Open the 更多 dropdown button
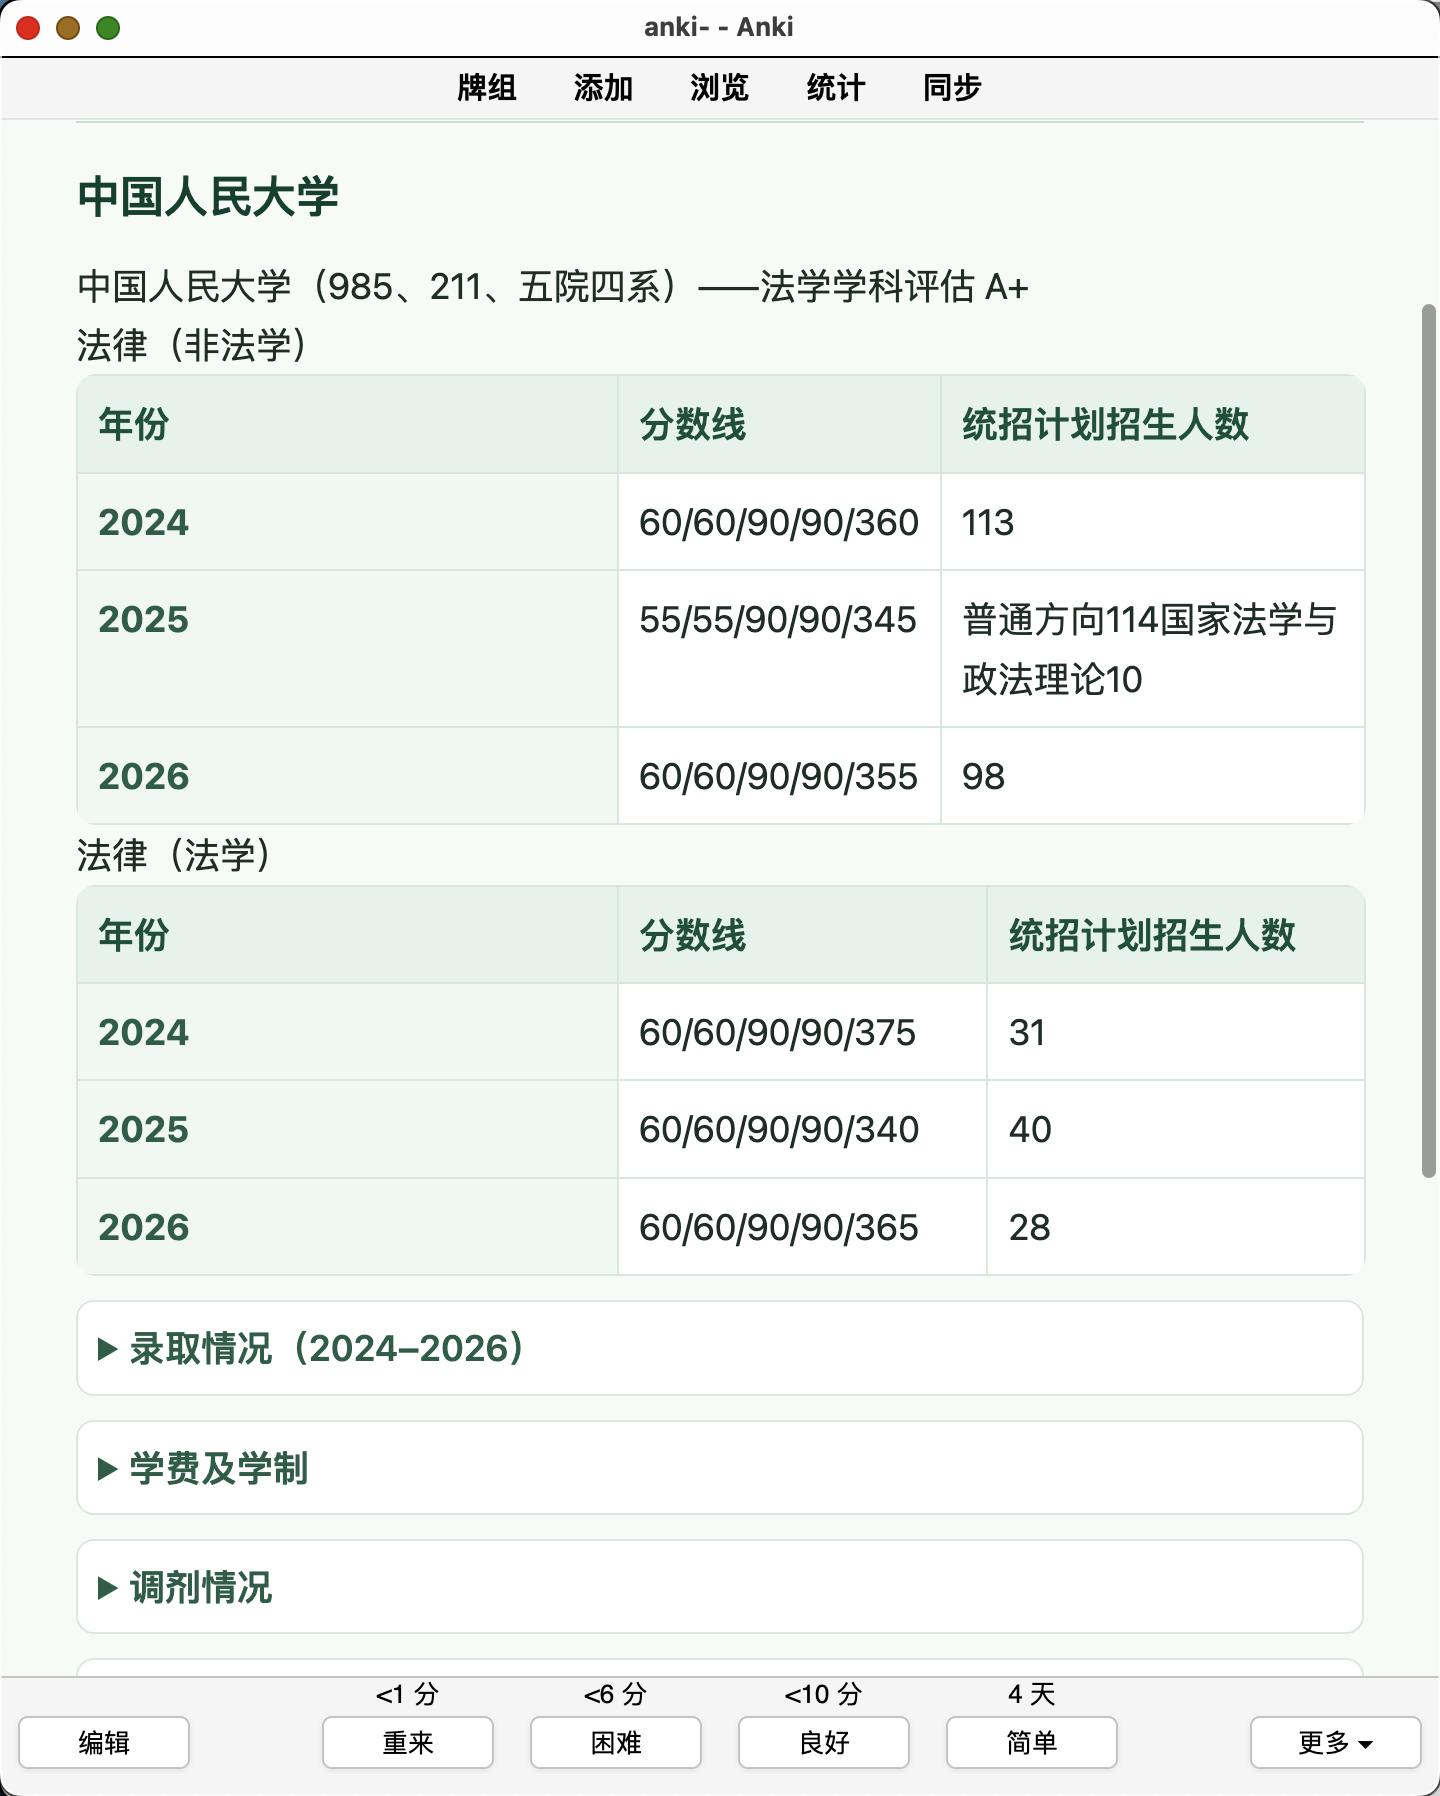Screen dimensions: 1440x1796 point(1336,1742)
